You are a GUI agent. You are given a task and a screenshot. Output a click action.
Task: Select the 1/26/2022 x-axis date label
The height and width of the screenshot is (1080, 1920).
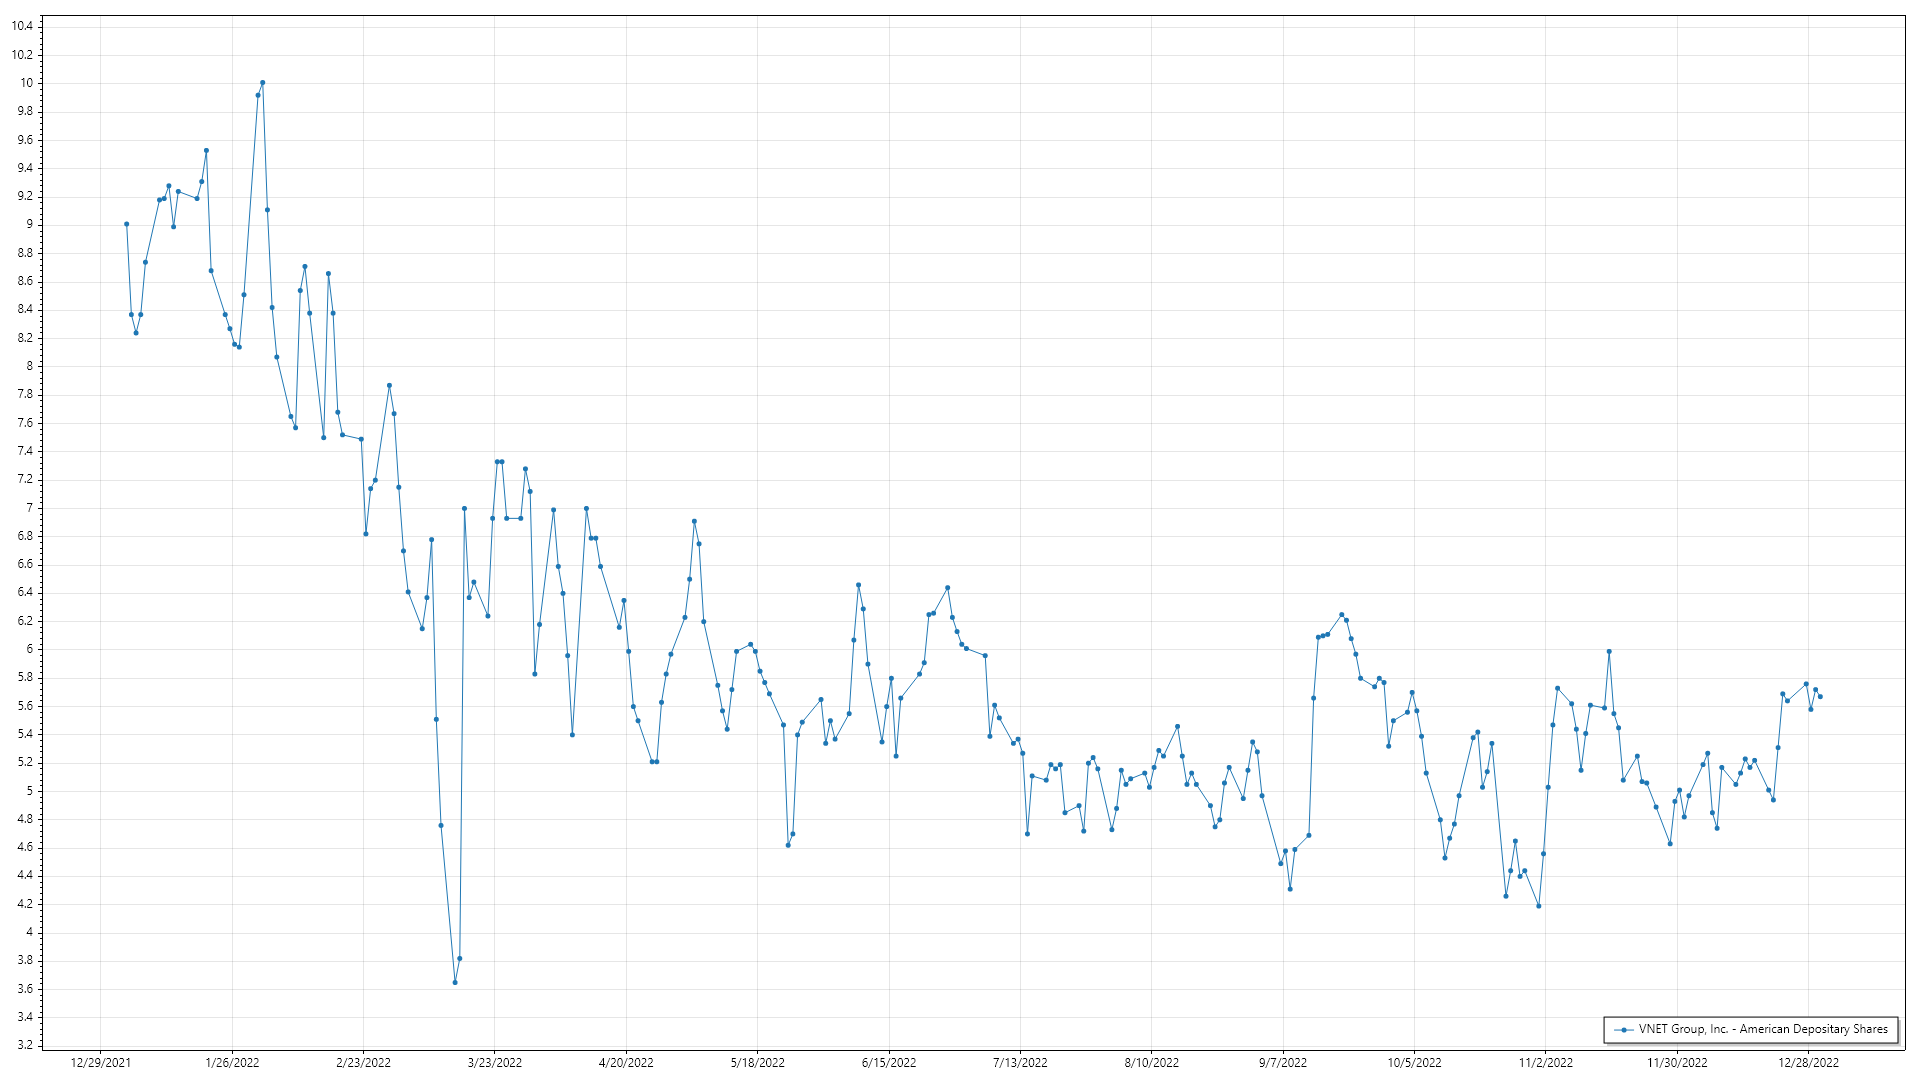(x=232, y=1063)
